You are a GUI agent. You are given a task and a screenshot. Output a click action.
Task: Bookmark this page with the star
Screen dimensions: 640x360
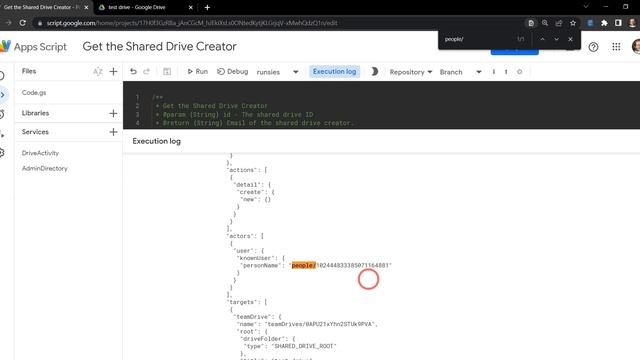tap(573, 23)
